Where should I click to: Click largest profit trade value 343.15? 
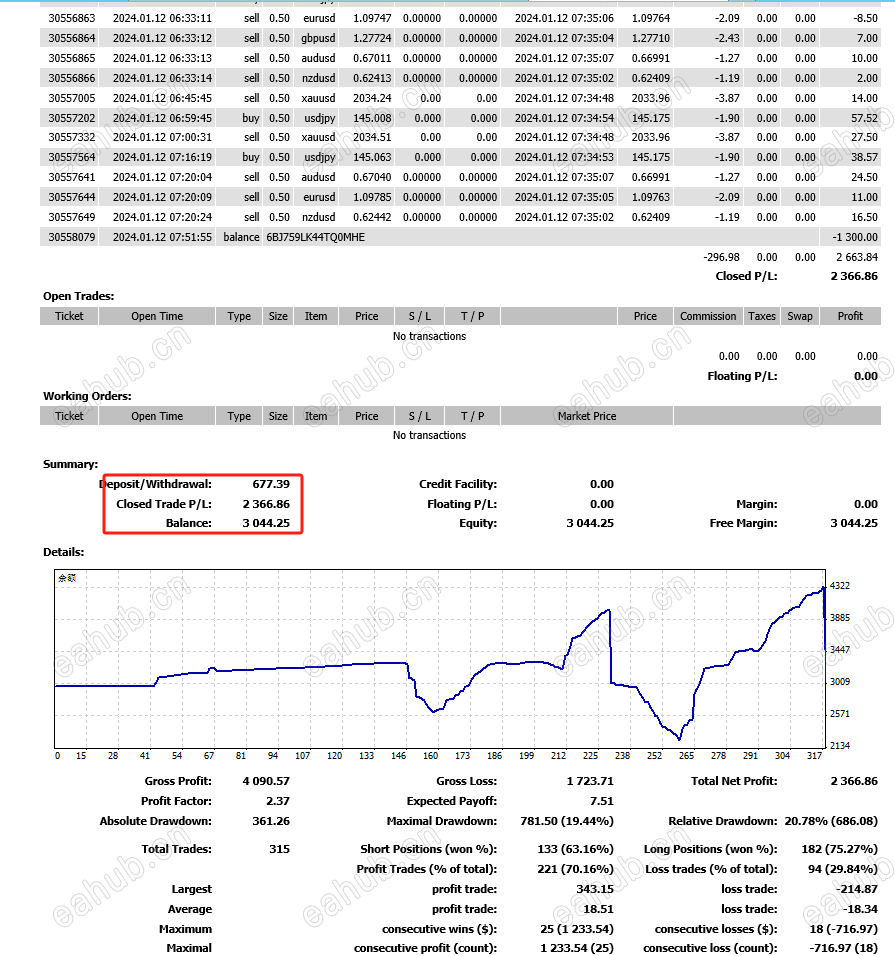click(595, 890)
